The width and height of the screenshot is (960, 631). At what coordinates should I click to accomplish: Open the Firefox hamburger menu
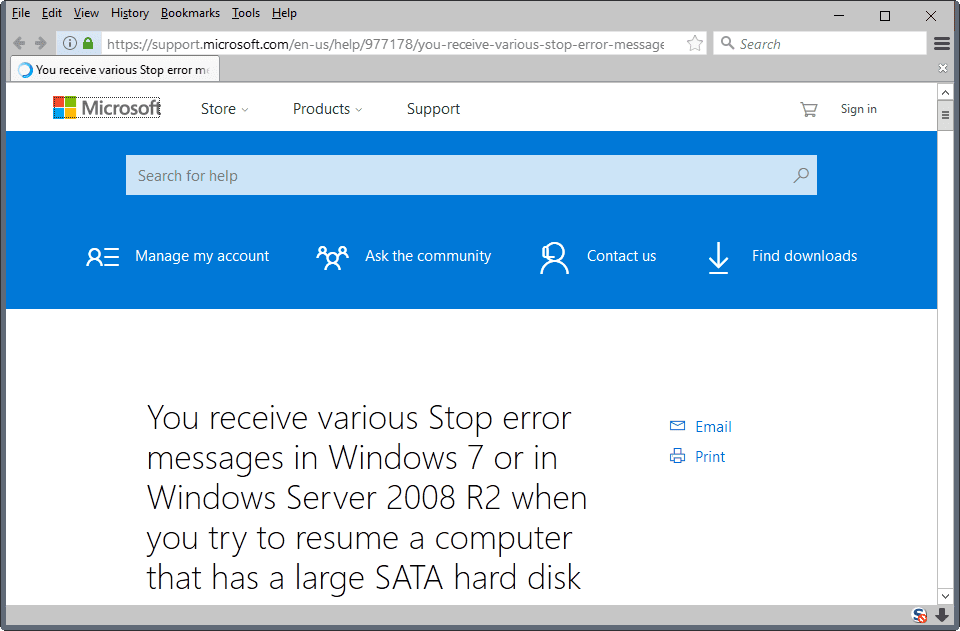tap(941, 43)
